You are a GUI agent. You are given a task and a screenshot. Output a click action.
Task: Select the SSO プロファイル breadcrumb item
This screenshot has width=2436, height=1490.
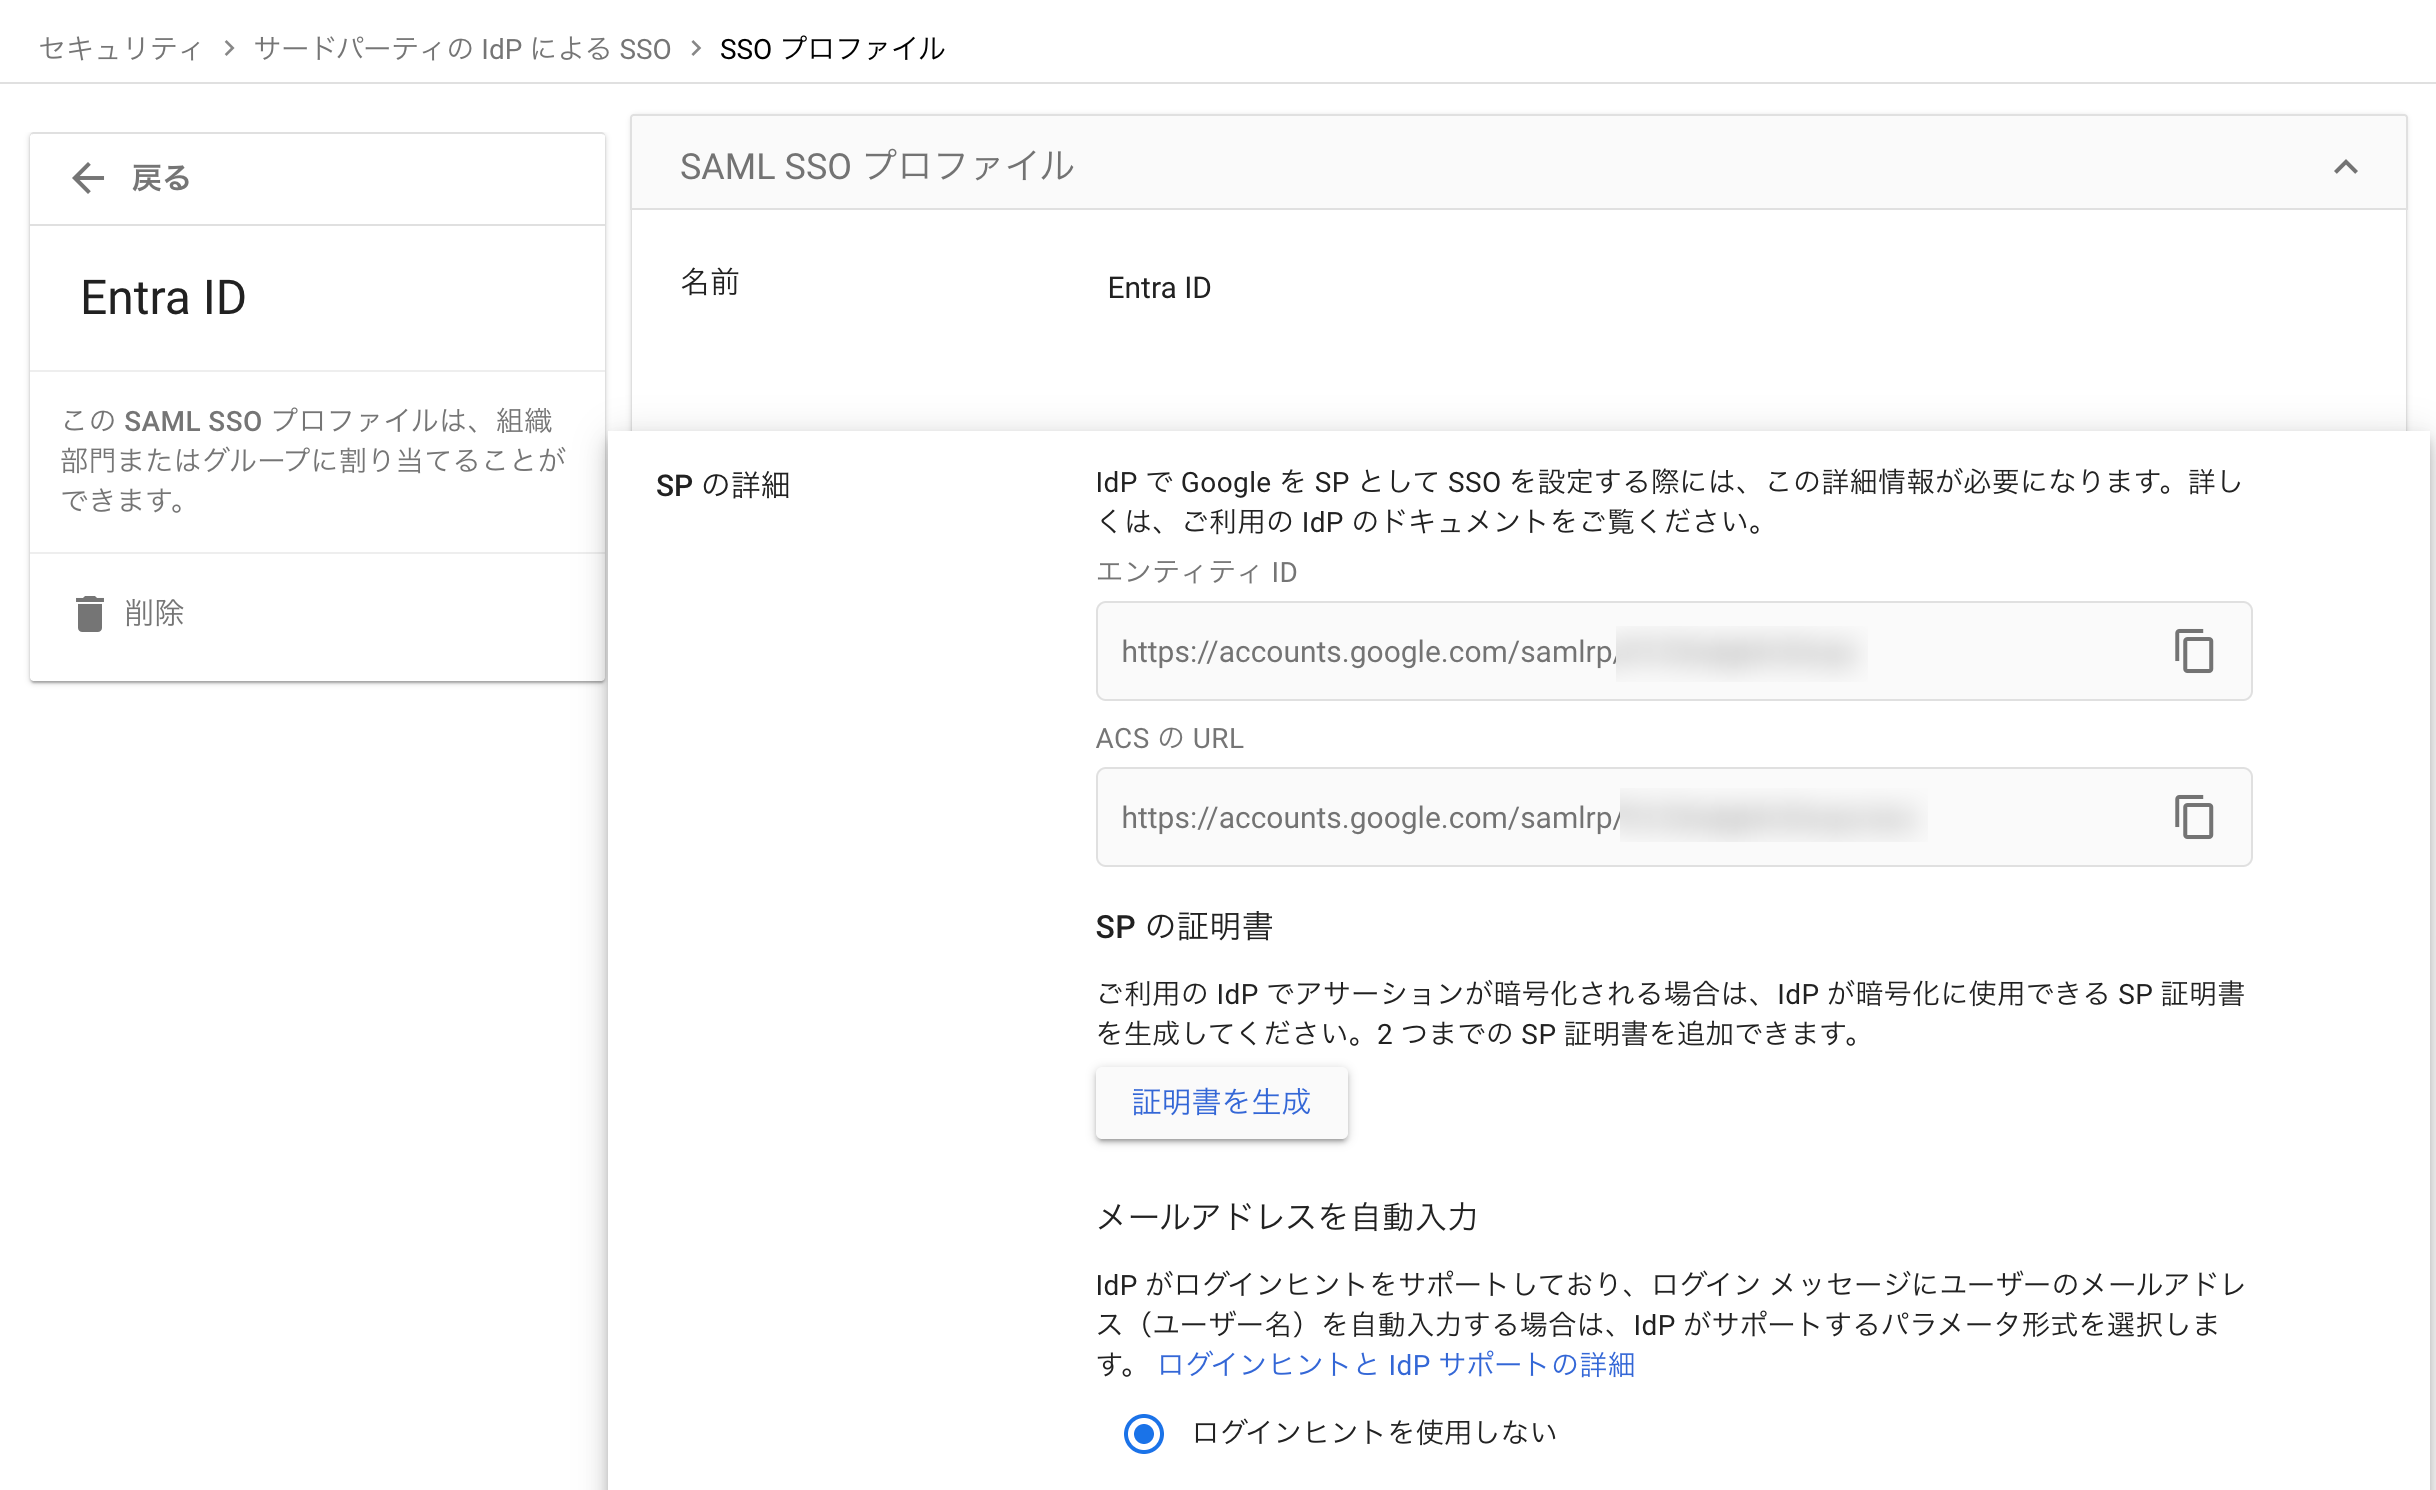[833, 47]
